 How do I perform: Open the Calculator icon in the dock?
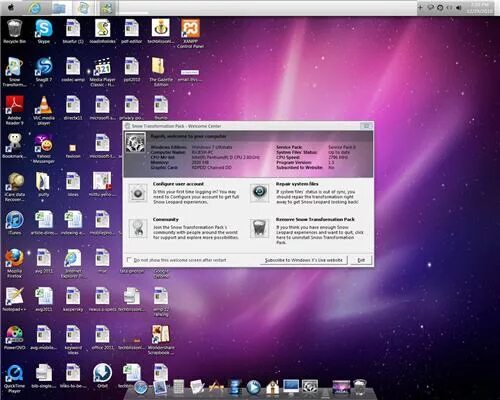pyautogui.click(x=179, y=387)
